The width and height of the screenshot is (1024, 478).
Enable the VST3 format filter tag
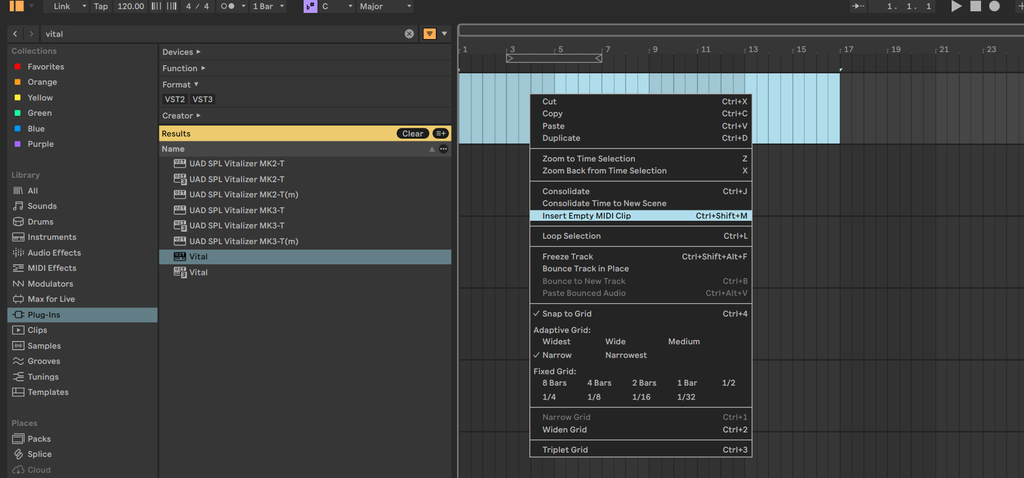(x=202, y=99)
